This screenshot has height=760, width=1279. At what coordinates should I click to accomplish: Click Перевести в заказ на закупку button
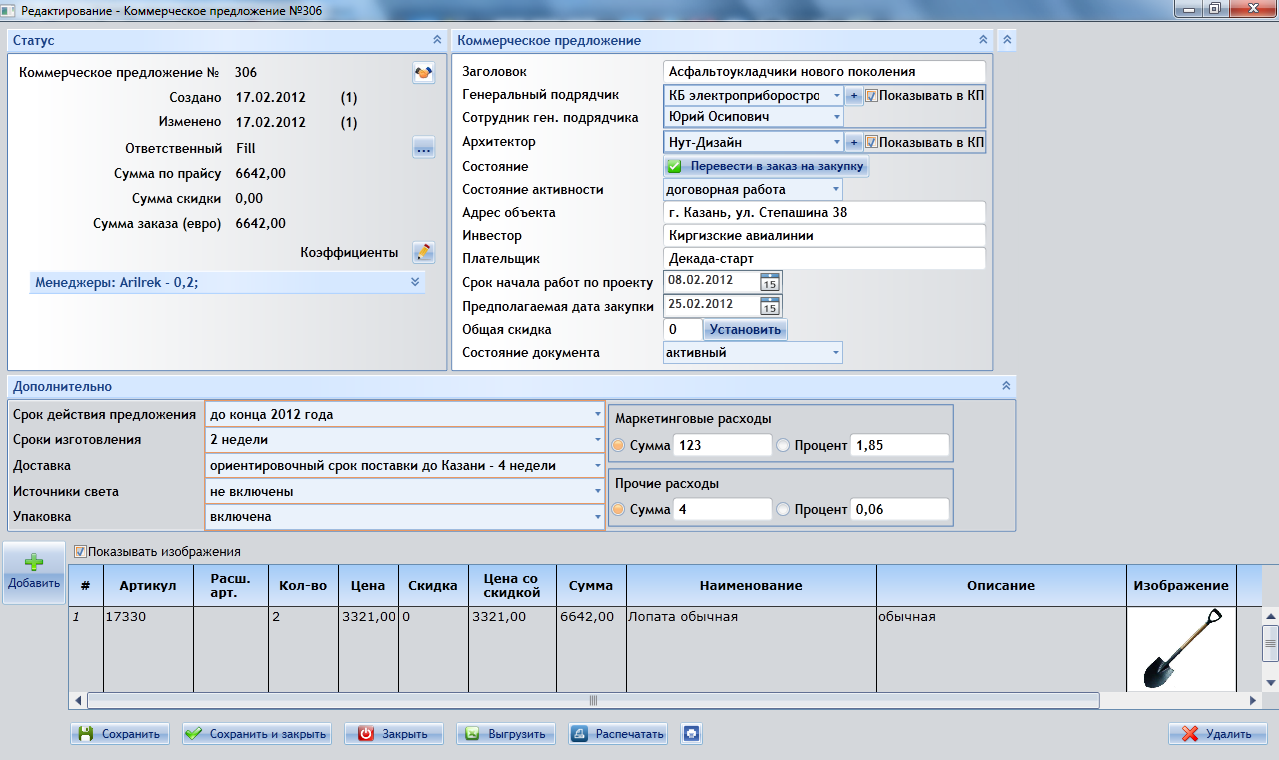click(x=766, y=166)
